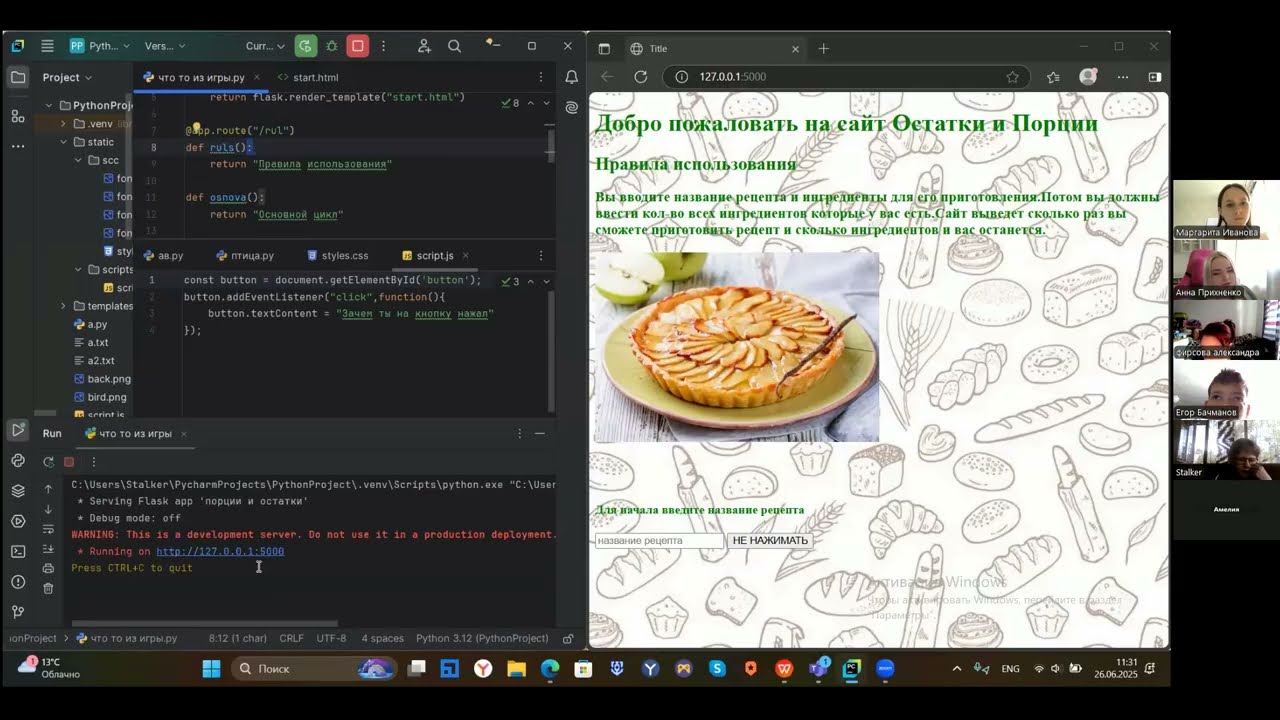This screenshot has width=1280, height=720.
Task: Clear Run console with trash icon
Action: (x=48, y=589)
